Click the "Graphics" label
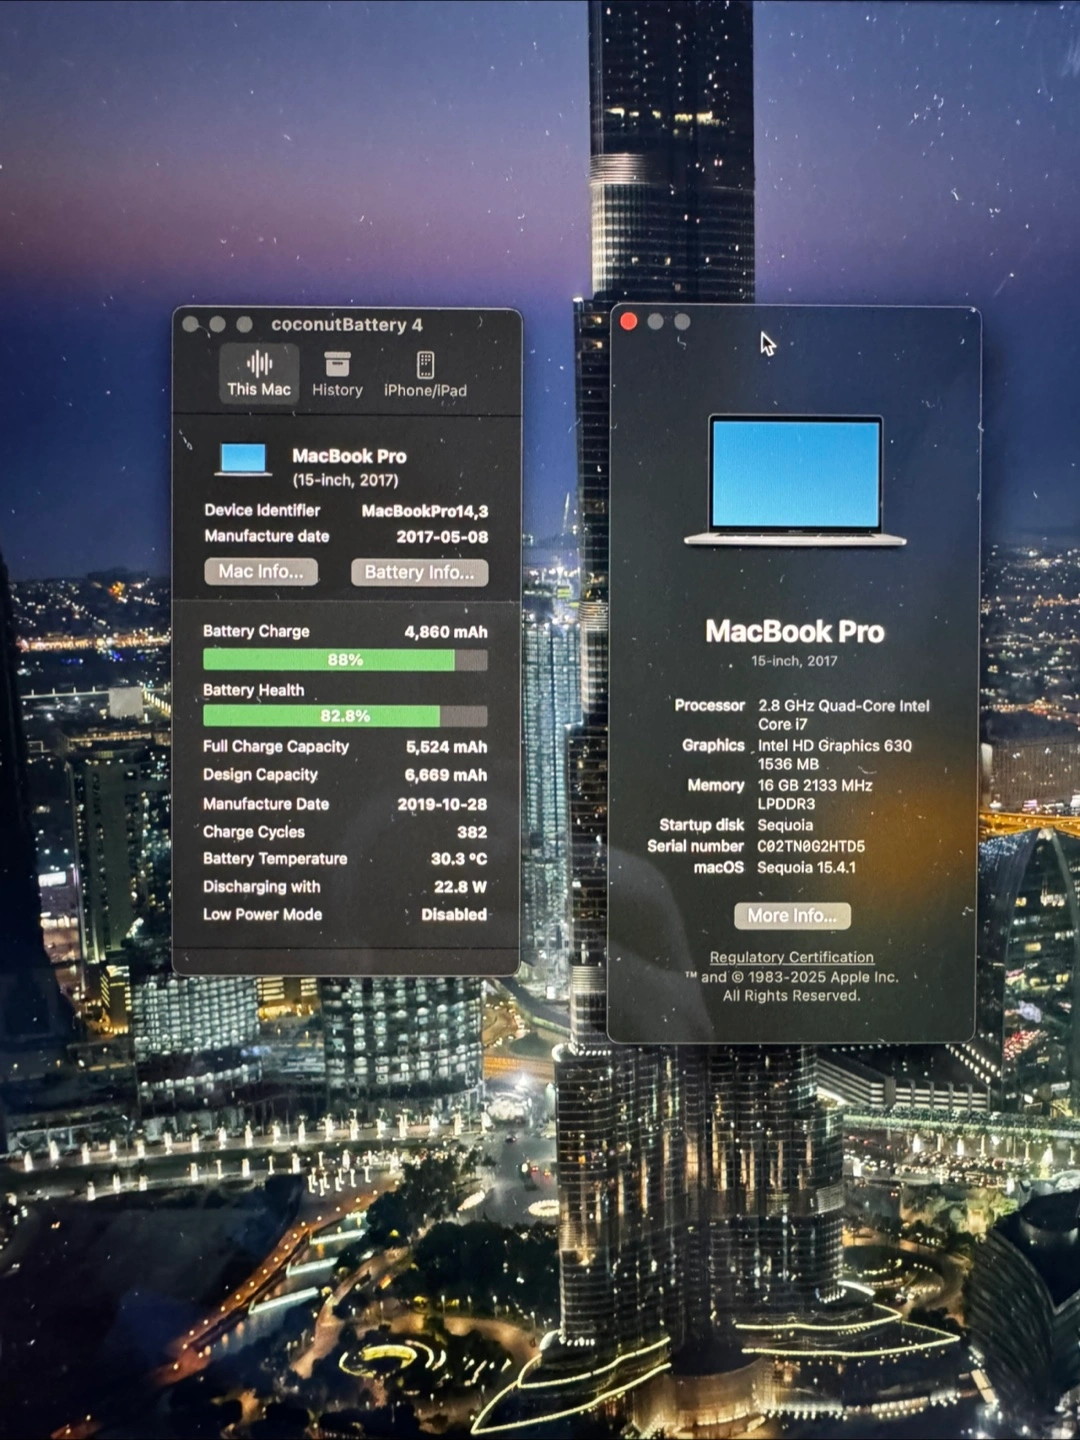 tap(713, 745)
